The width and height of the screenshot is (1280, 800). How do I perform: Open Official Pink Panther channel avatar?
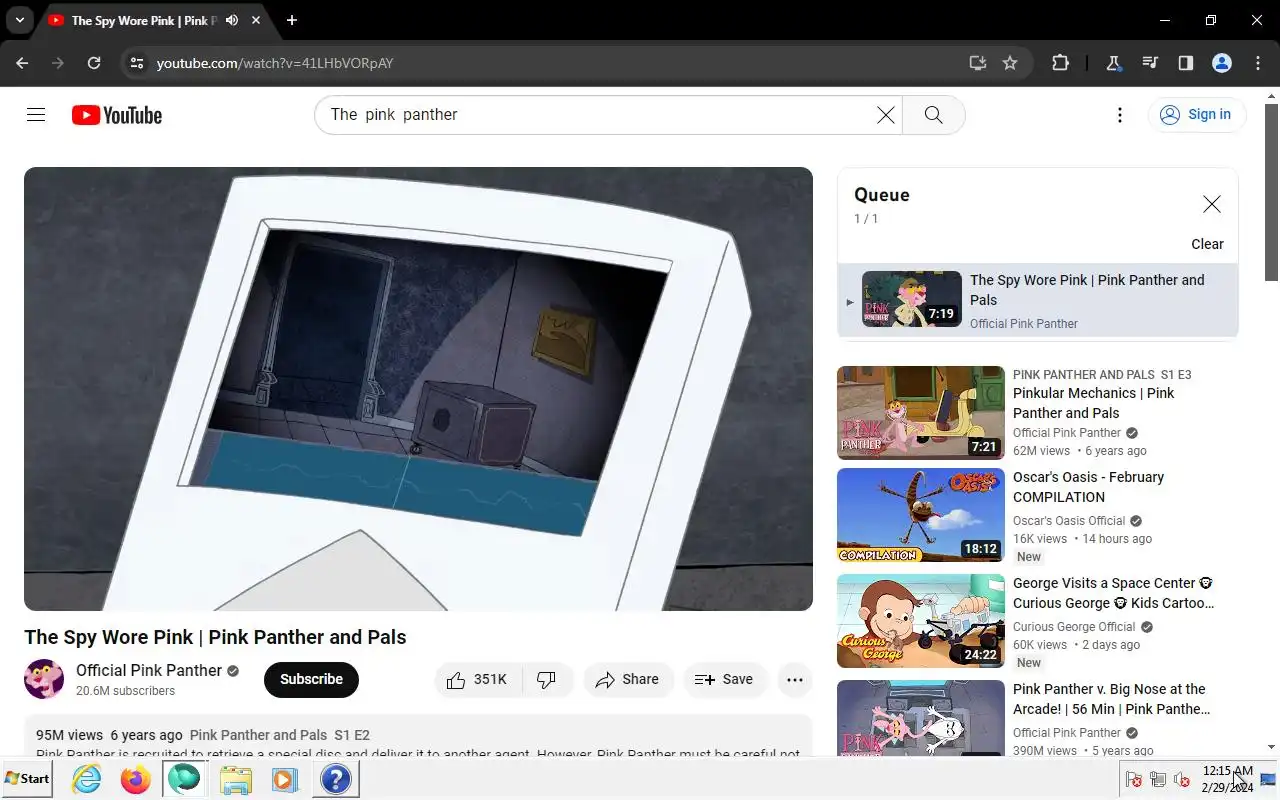44,679
